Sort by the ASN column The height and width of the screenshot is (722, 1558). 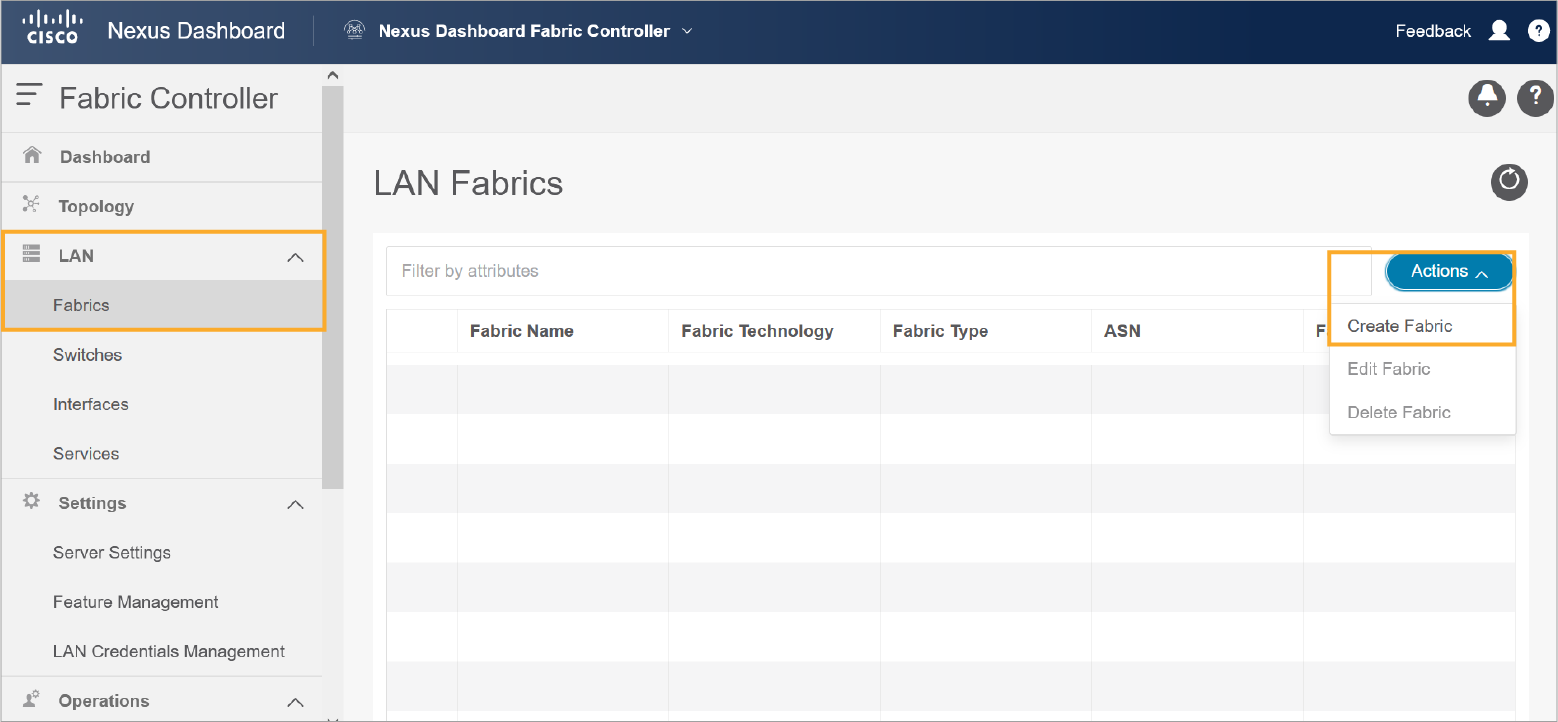[1122, 331]
